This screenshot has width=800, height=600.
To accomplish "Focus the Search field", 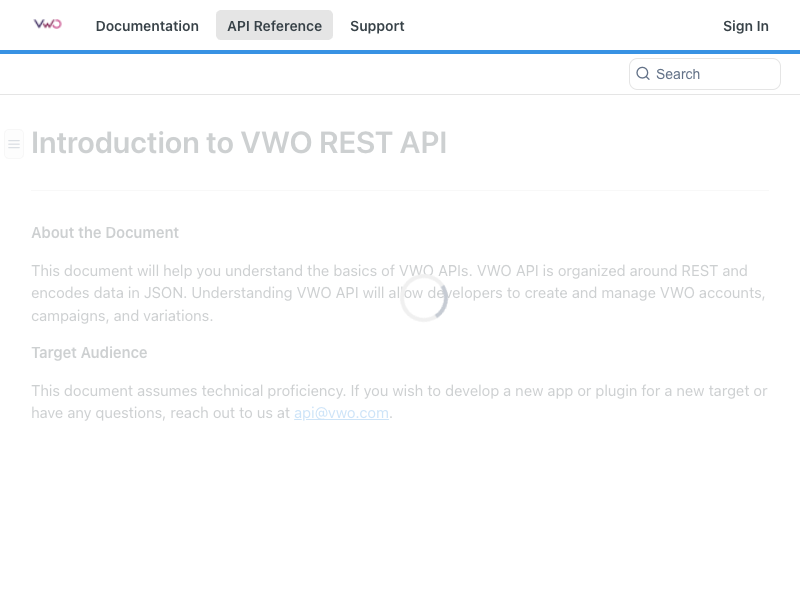I will tap(705, 74).
